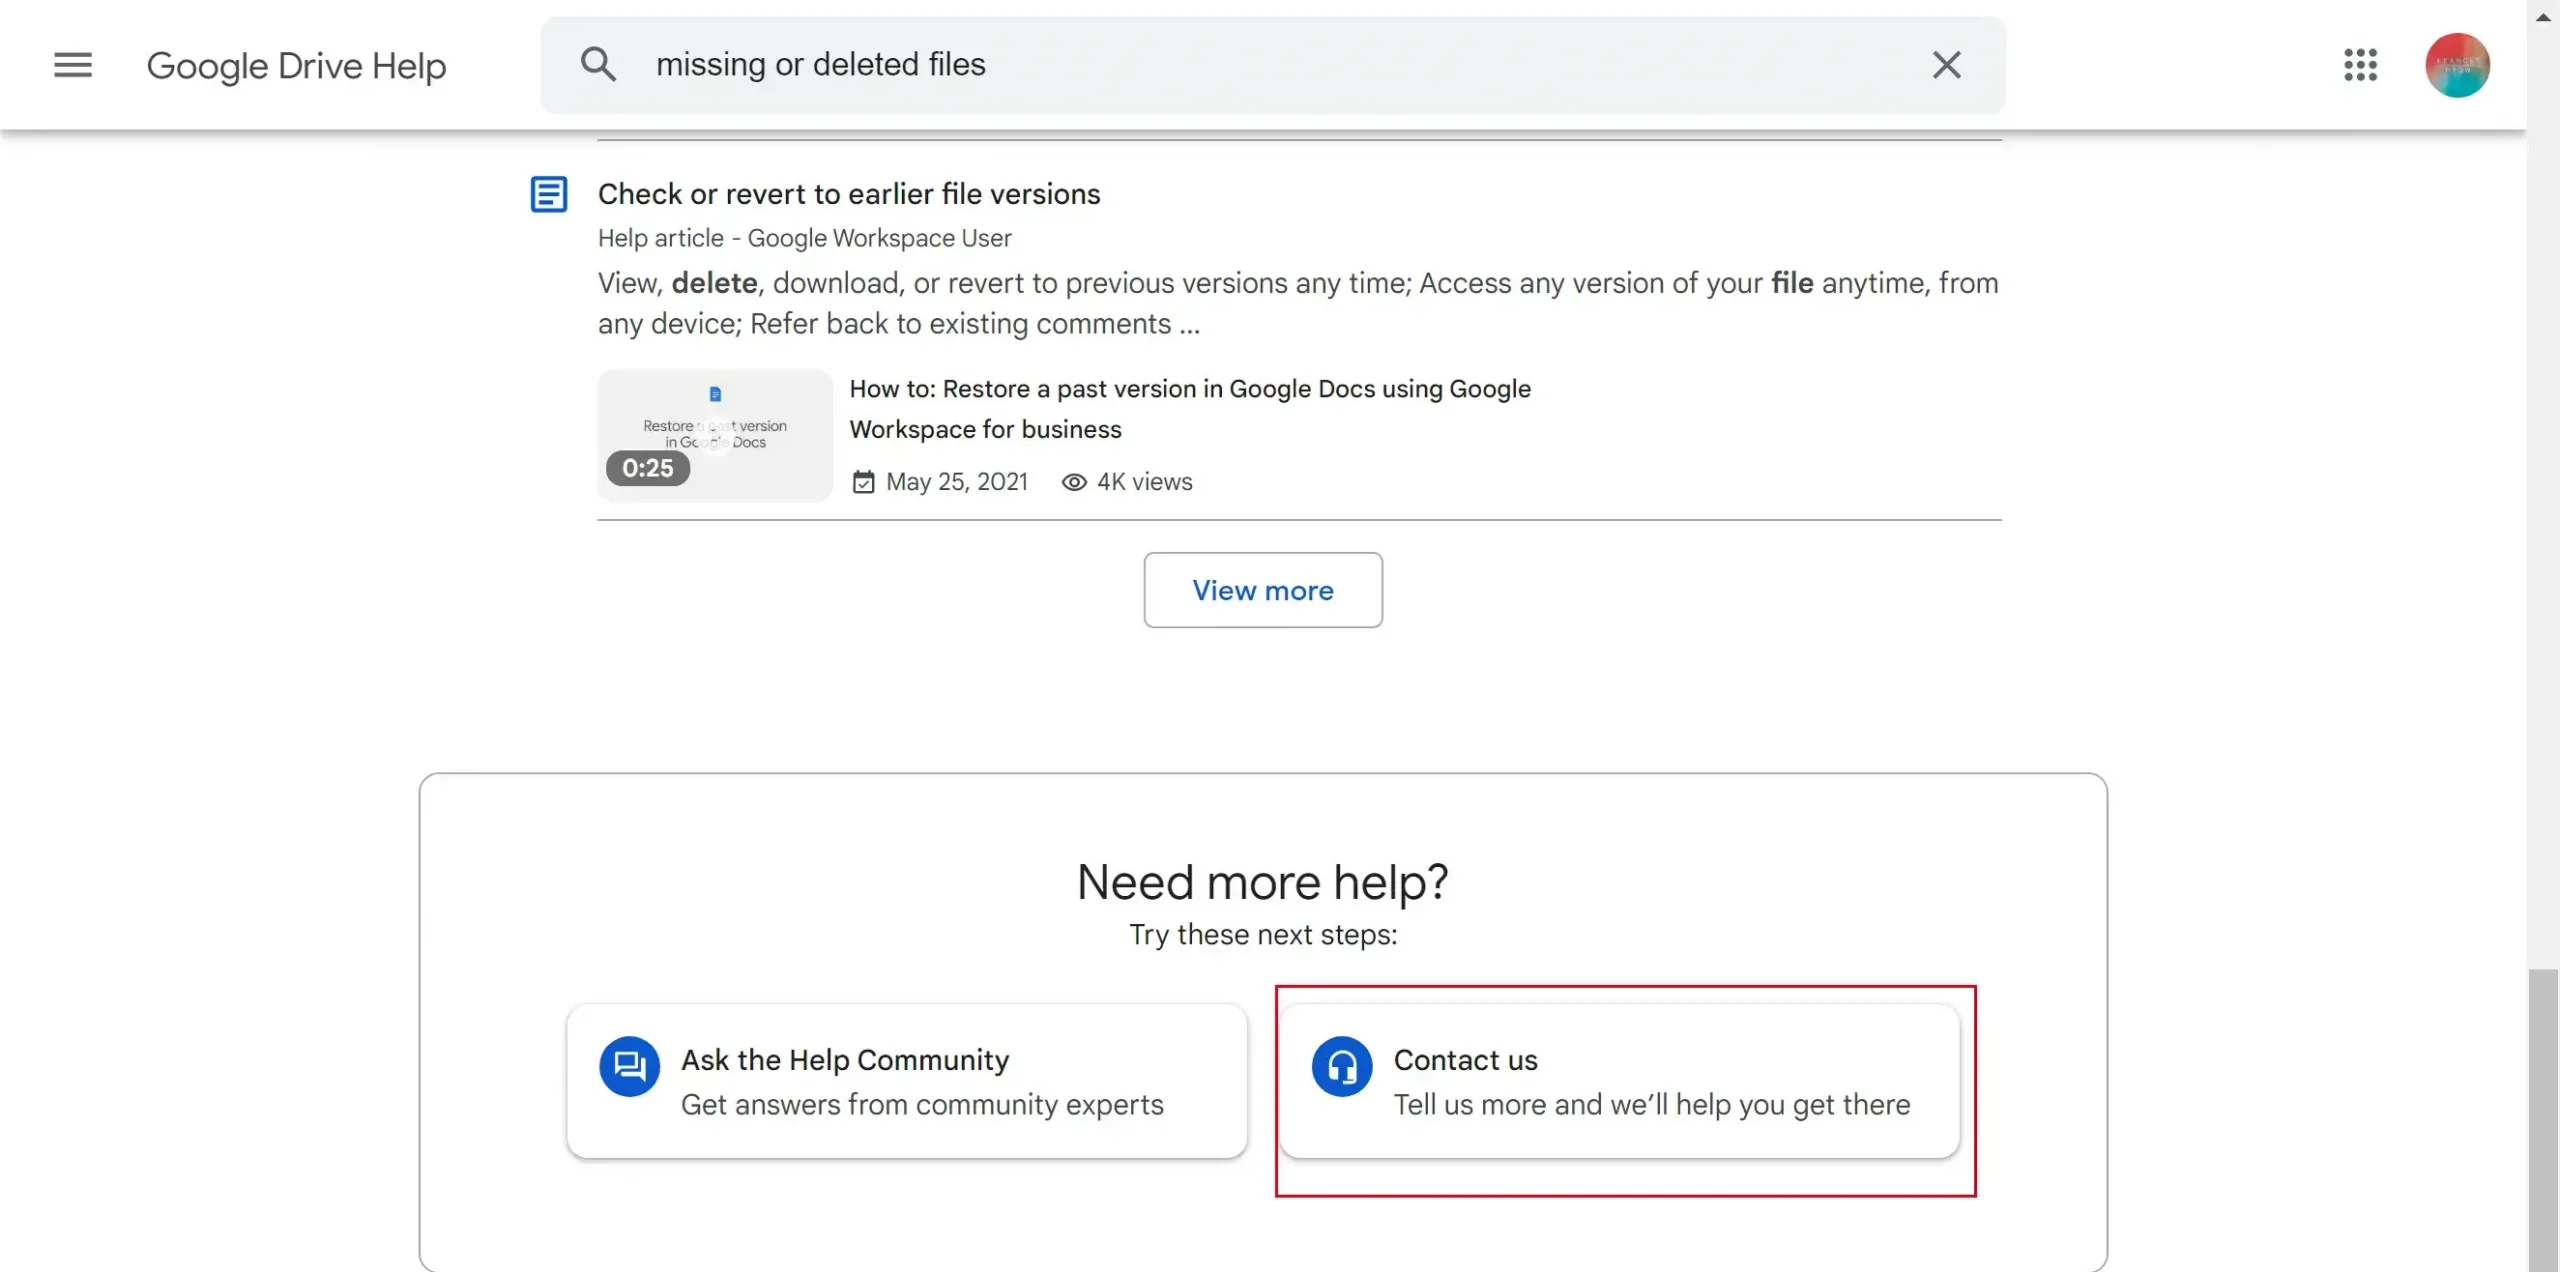Click the 'May 25, 2021' date text
2560x1272 pixels.
(x=957, y=482)
